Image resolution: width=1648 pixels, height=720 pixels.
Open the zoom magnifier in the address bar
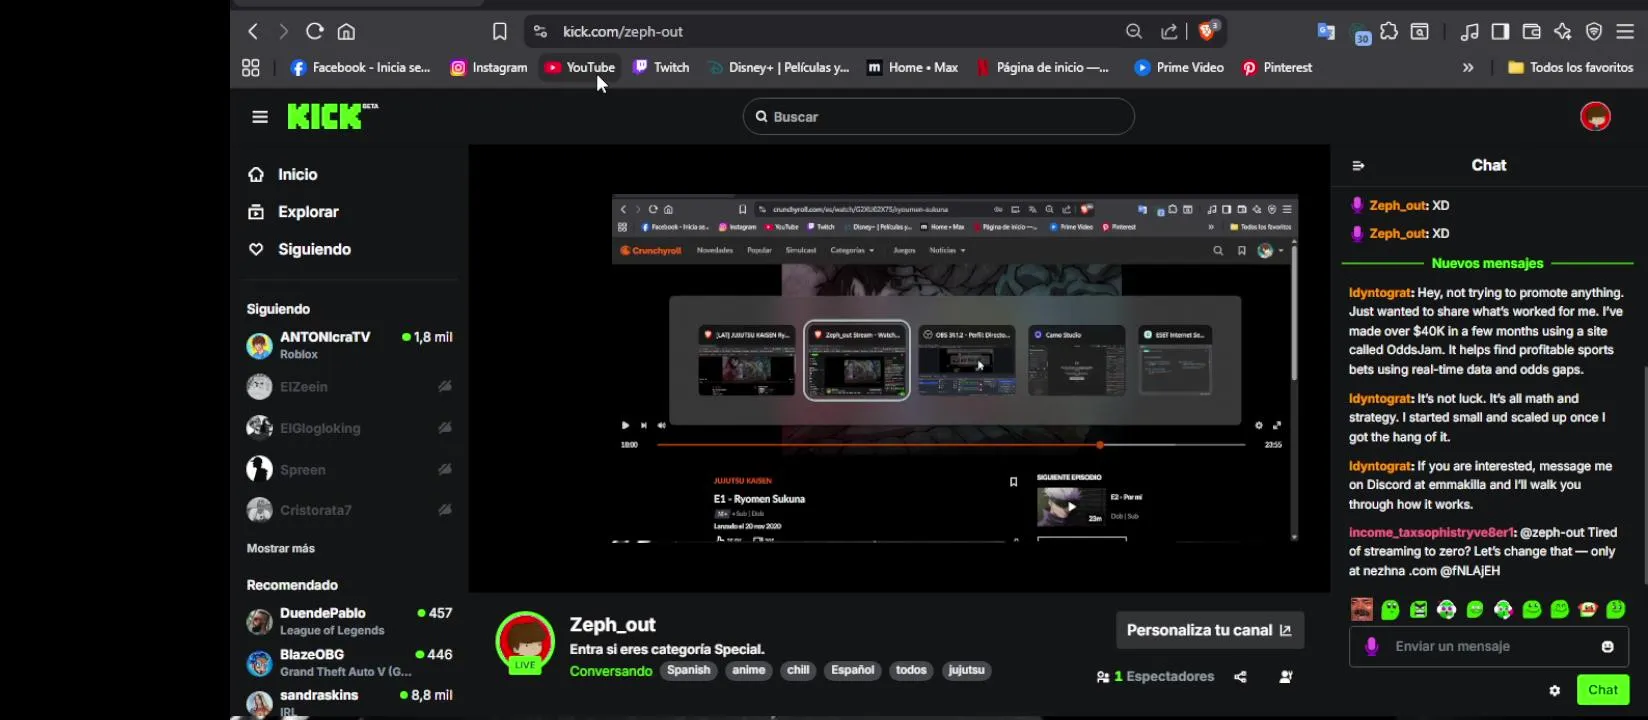(x=1134, y=32)
